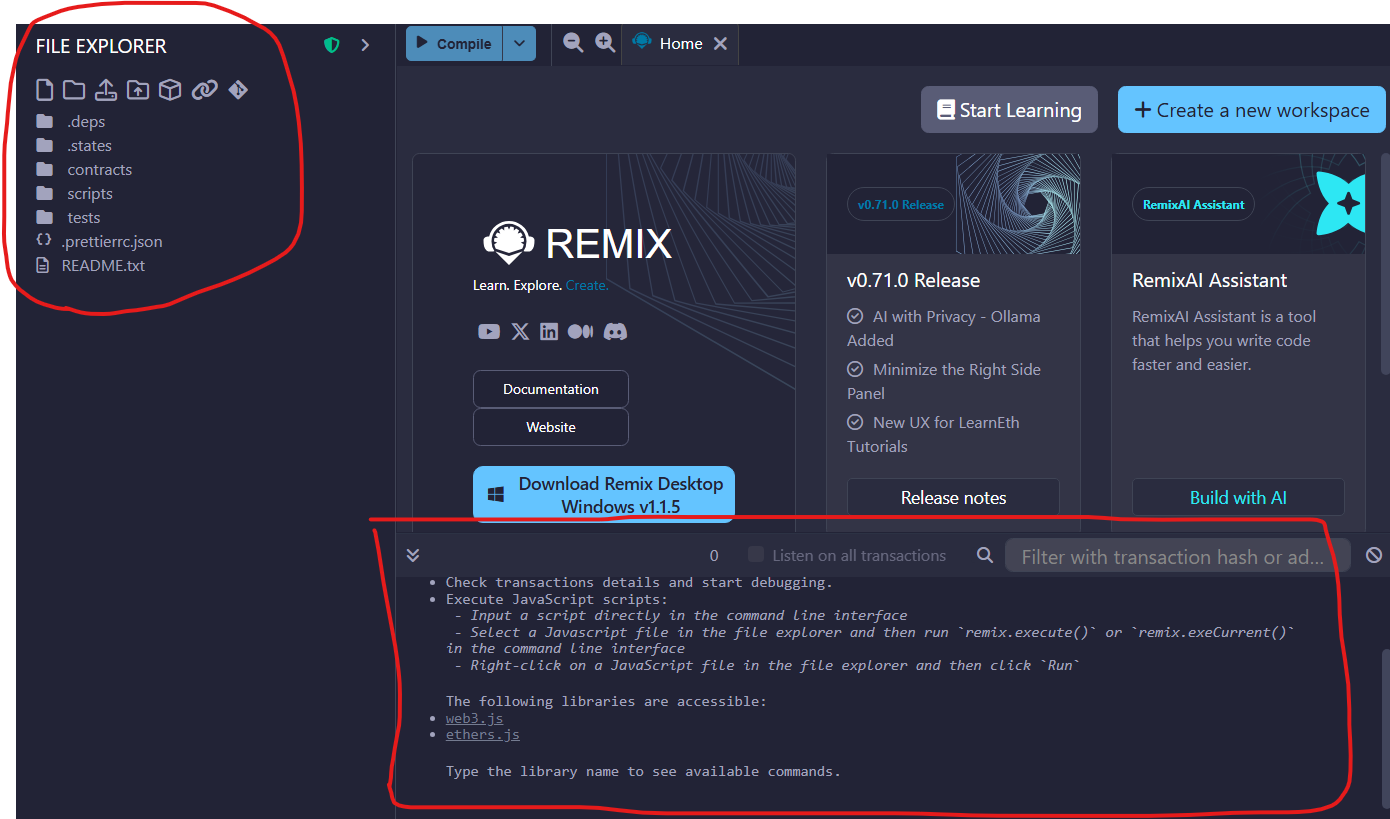
Task: Collapse the File Explorer panel with the chevron
Action: 365,45
